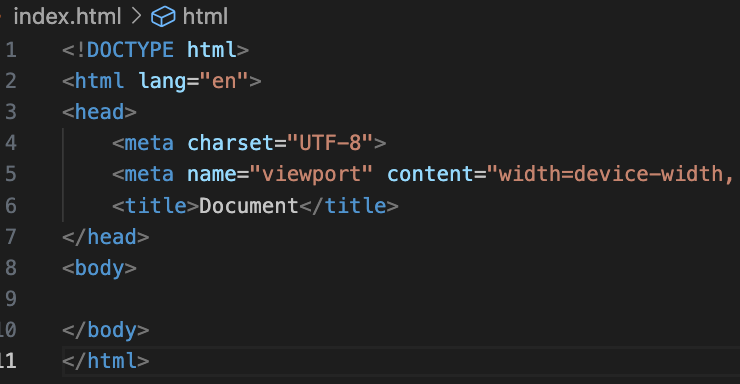Click line number 7 in gutter
Image resolution: width=740 pixels, height=384 pixels.
click(x=11, y=237)
